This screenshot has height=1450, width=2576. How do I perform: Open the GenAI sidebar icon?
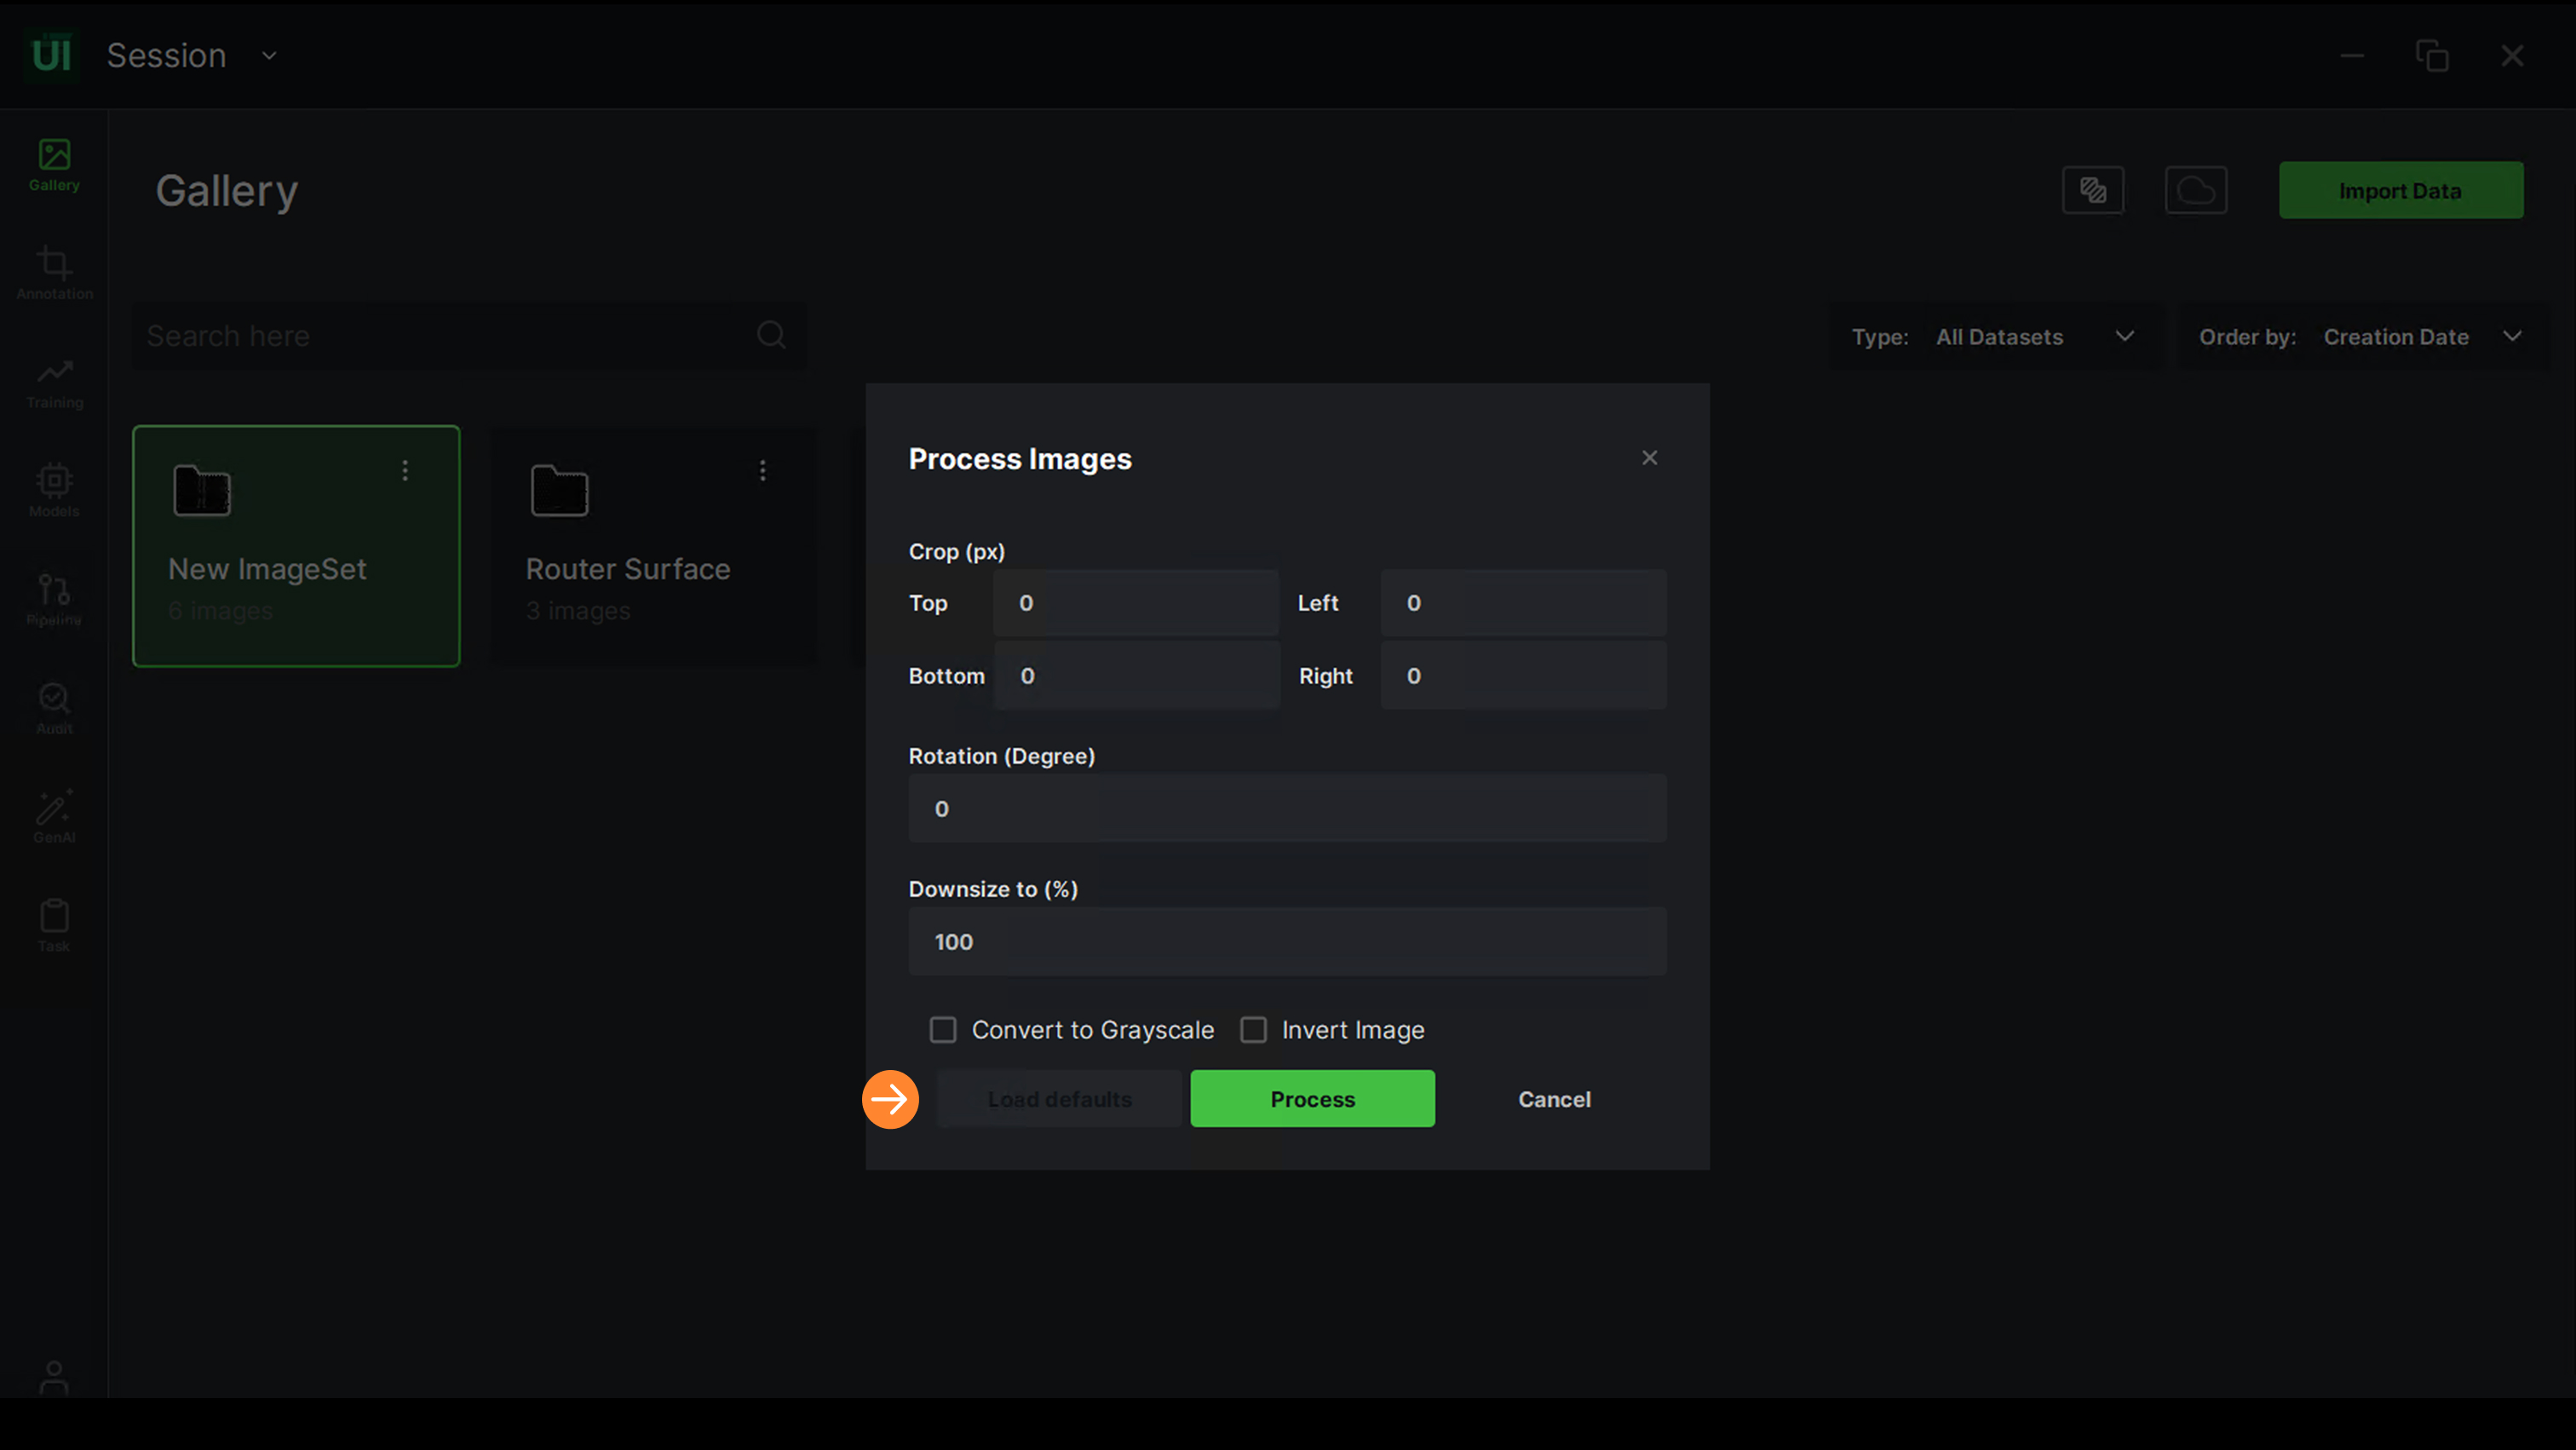click(x=54, y=816)
